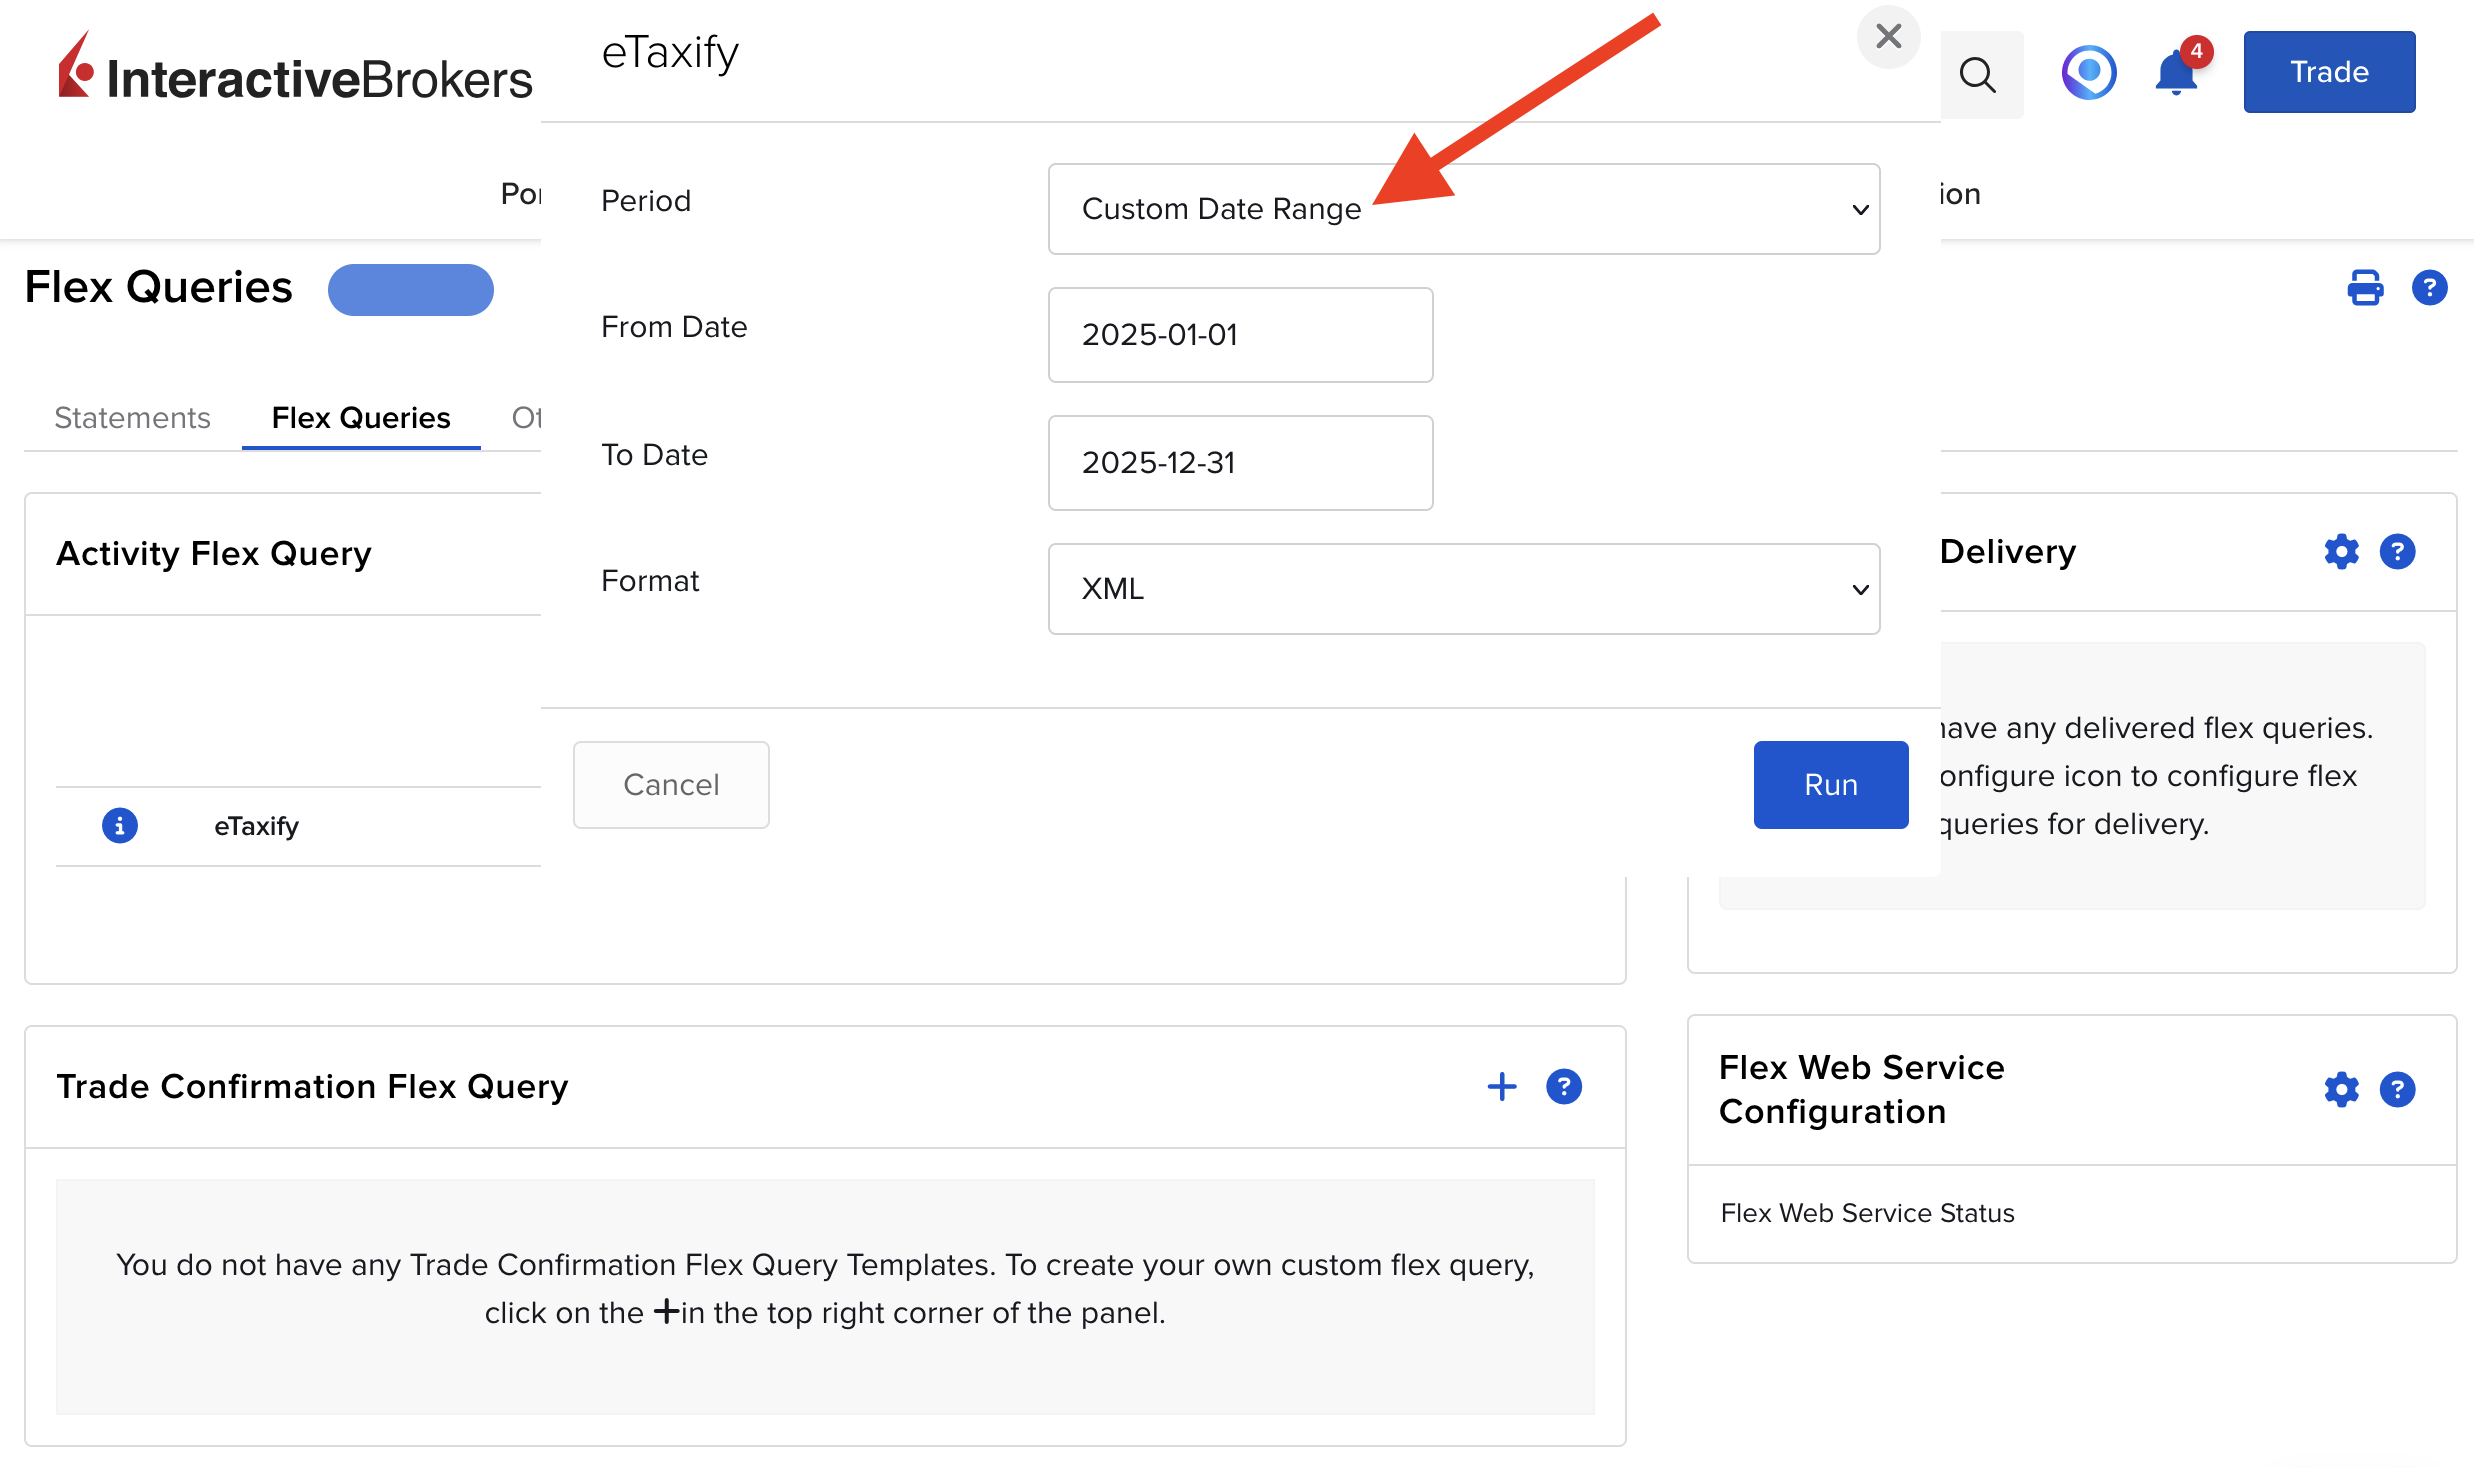The height and width of the screenshot is (1468, 2474).
Task: Open the search magnifier icon
Action: click(x=1977, y=75)
